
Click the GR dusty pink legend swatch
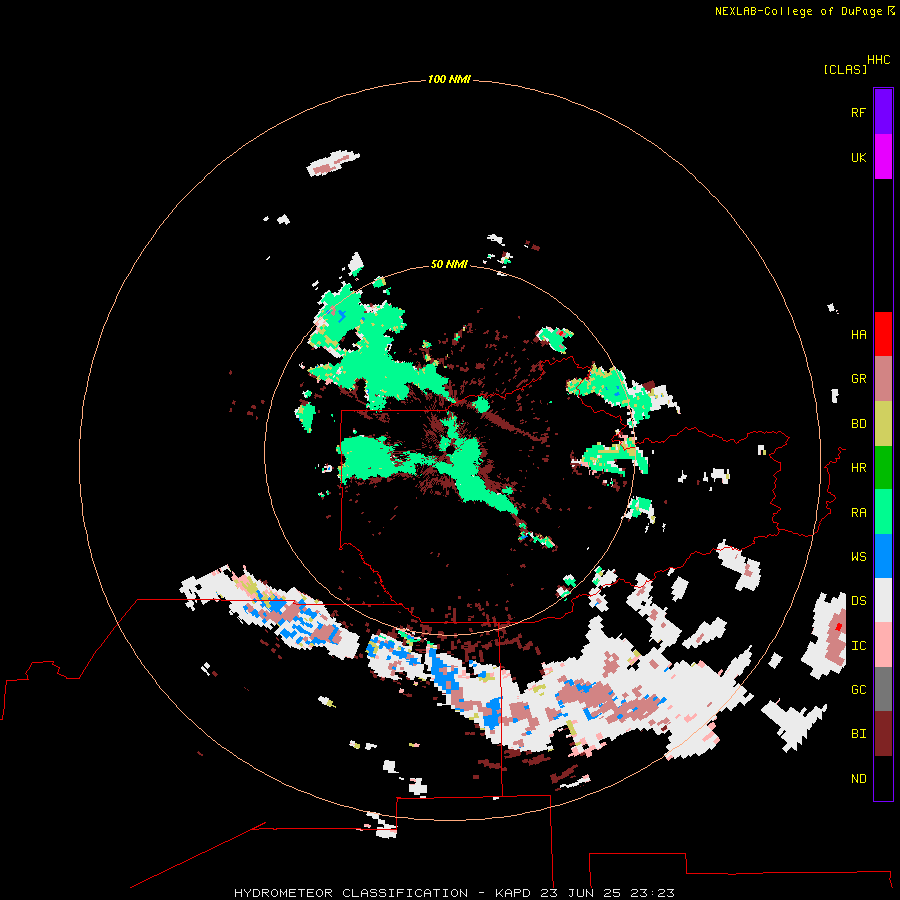[x=883, y=379]
